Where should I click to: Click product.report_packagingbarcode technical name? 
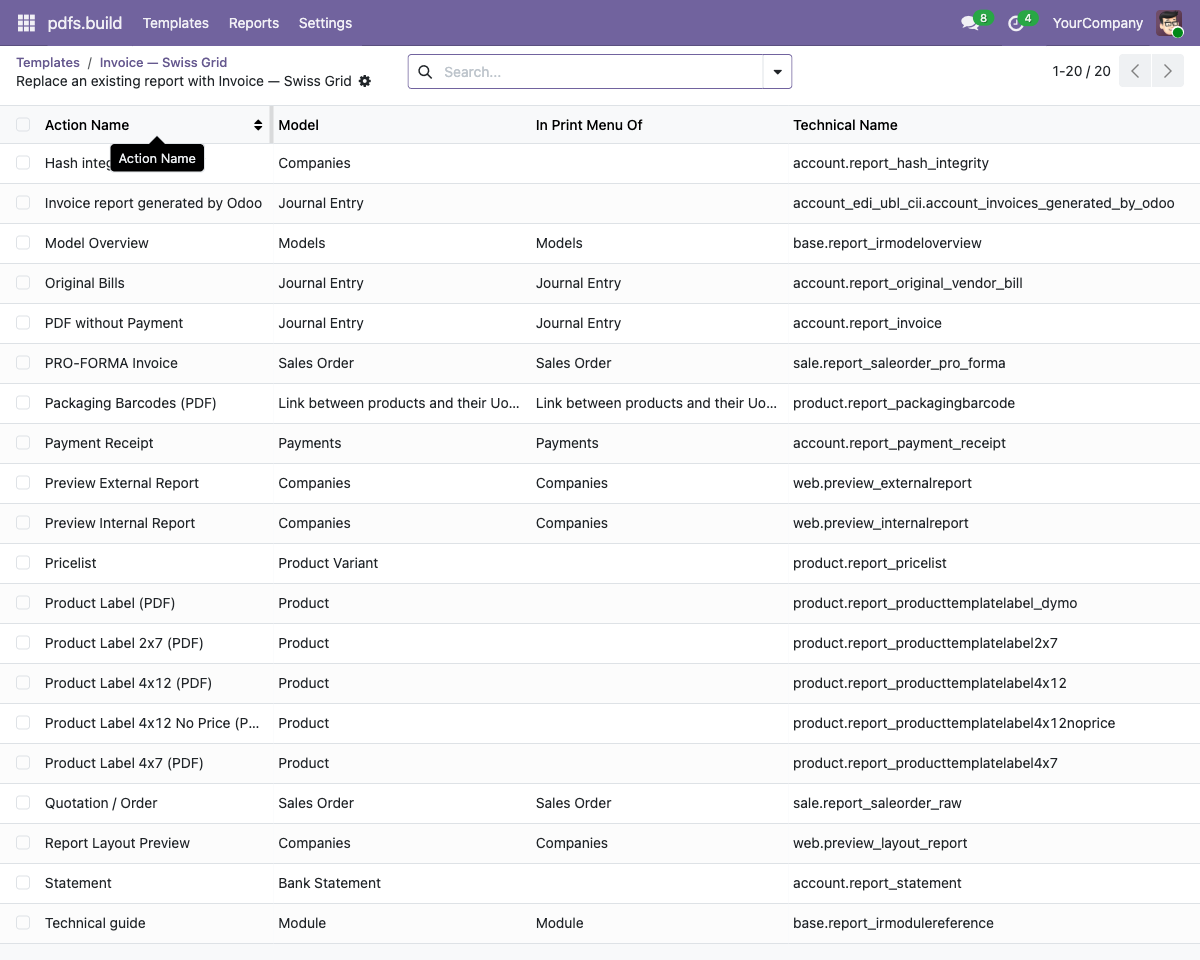click(904, 403)
